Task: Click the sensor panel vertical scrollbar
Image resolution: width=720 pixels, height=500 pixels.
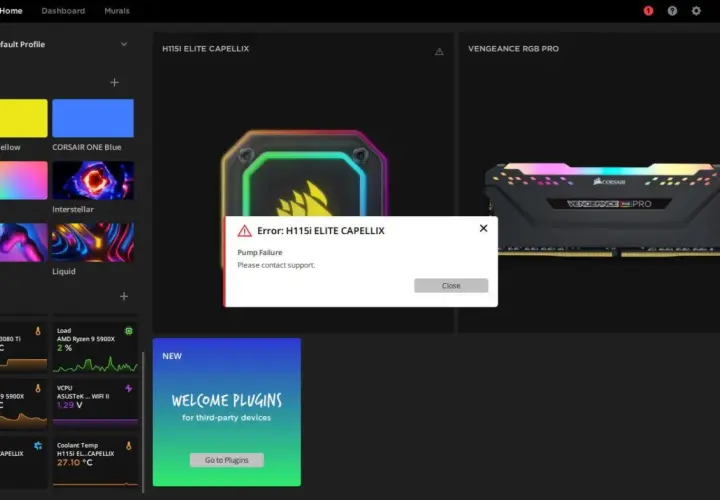Action: click(x=143, y=422)
